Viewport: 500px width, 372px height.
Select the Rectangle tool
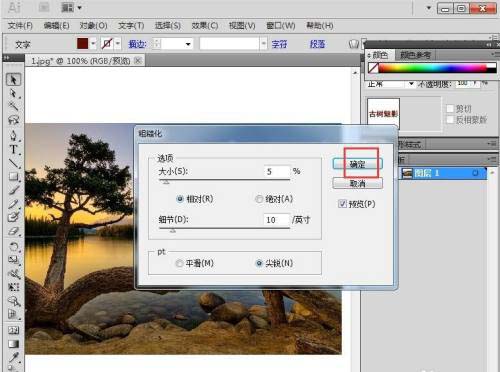[13, 176]
